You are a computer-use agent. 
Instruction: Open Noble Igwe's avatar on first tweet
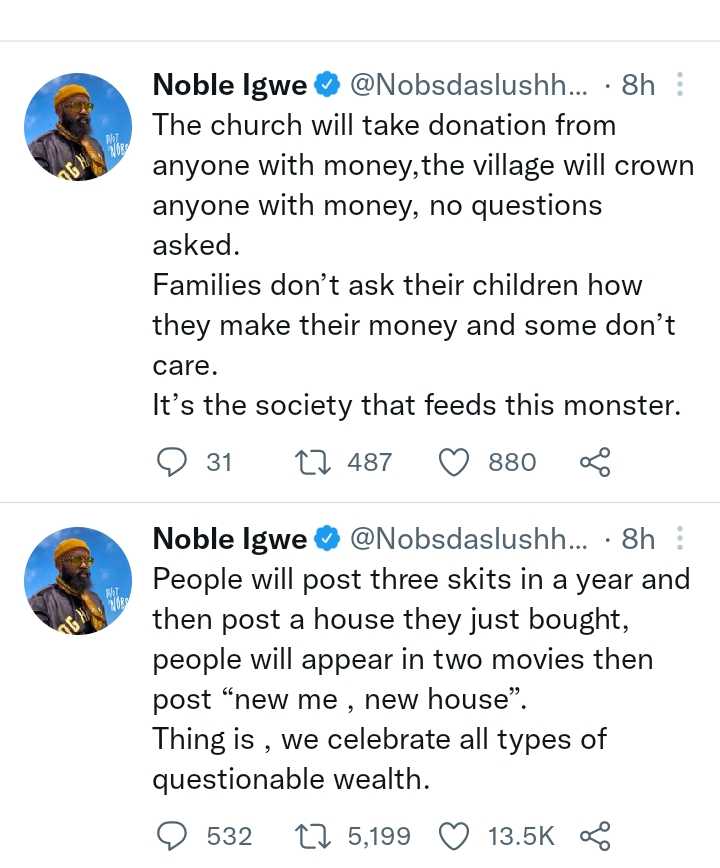coord(77,127)
